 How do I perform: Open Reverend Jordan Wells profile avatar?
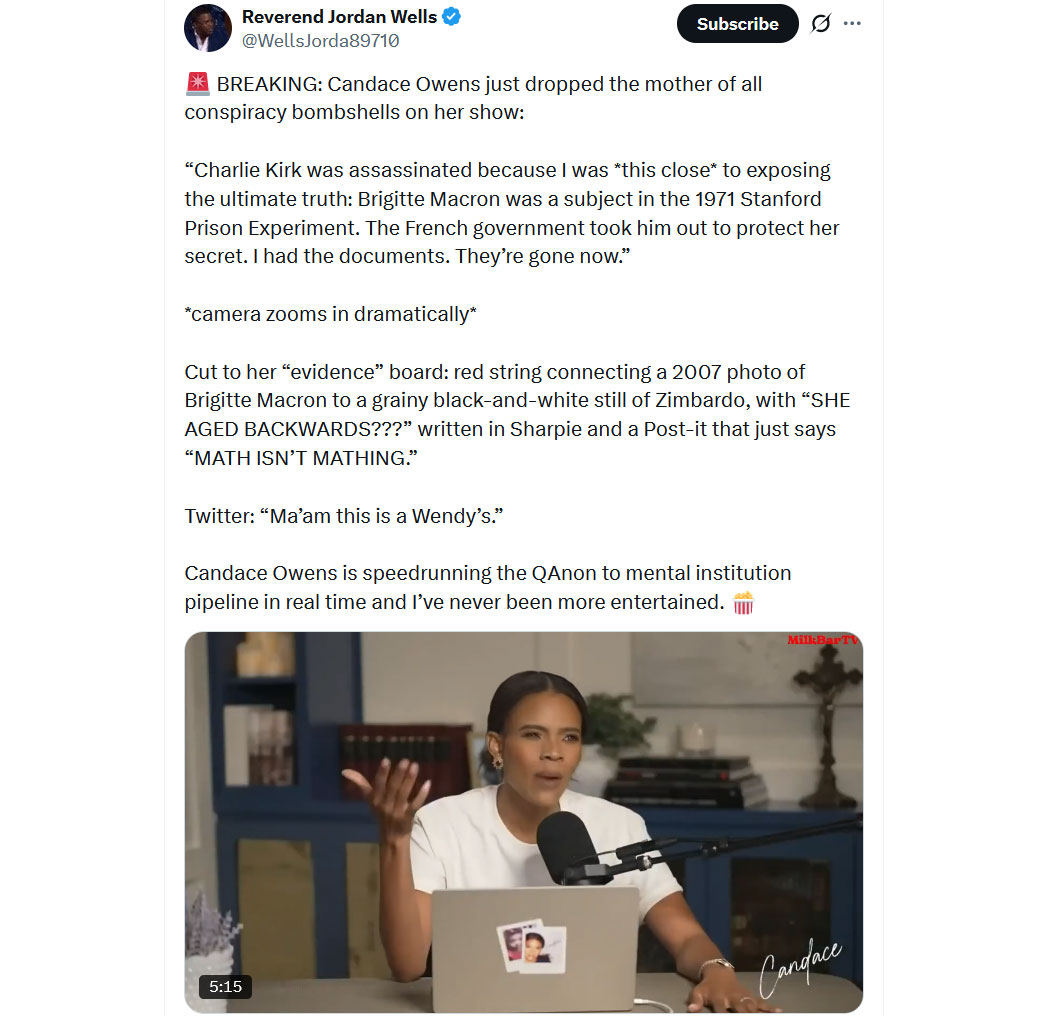pyautogui.click(x=208, y=28)
